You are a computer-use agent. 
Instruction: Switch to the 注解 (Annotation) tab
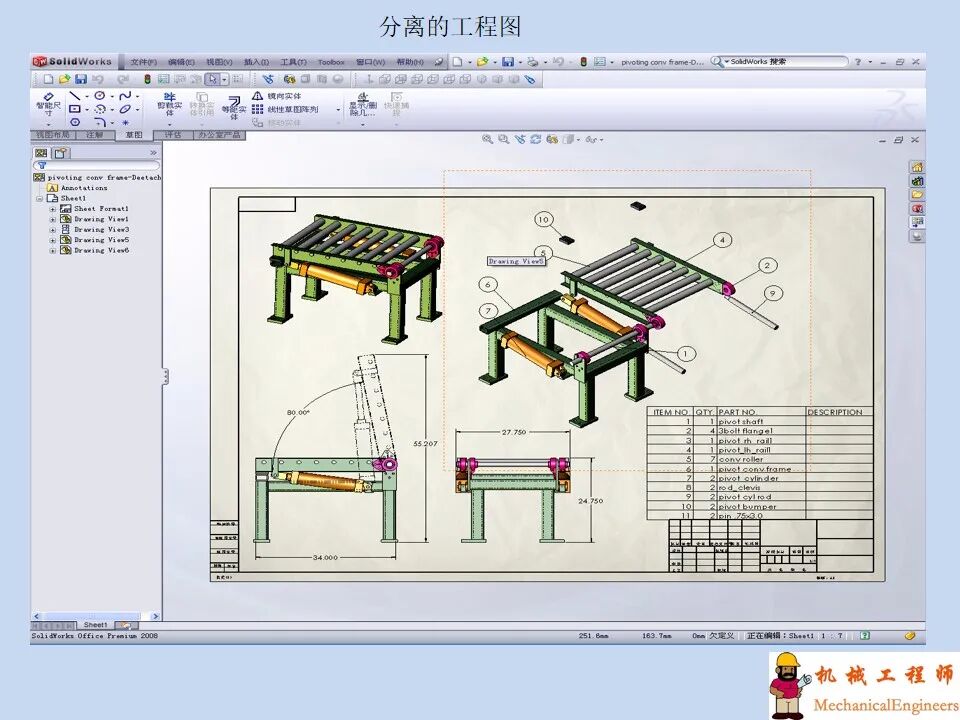click(x=93, y=135)
